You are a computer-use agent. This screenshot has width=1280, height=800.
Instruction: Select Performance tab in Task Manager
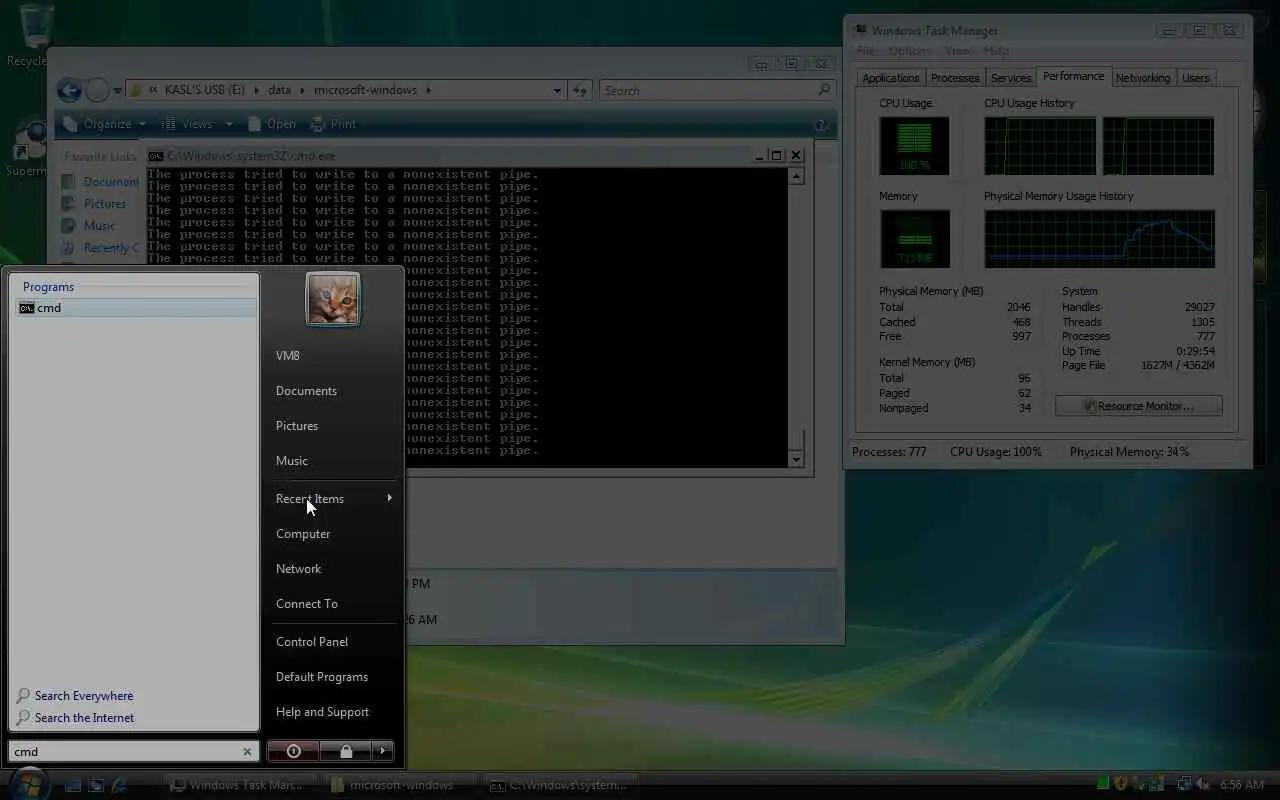tap(1073, 76)
